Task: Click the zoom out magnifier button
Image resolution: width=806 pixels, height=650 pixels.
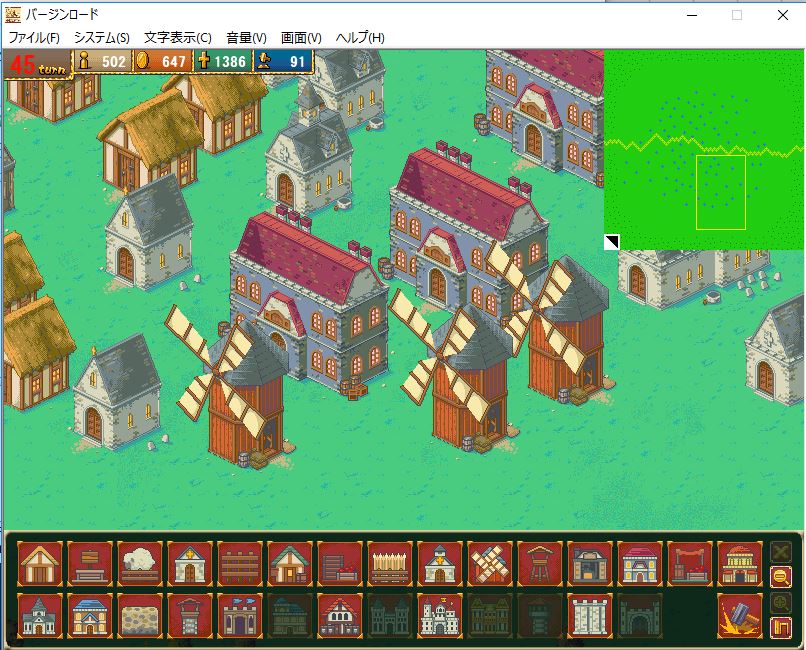Action: tap(781, 578)
